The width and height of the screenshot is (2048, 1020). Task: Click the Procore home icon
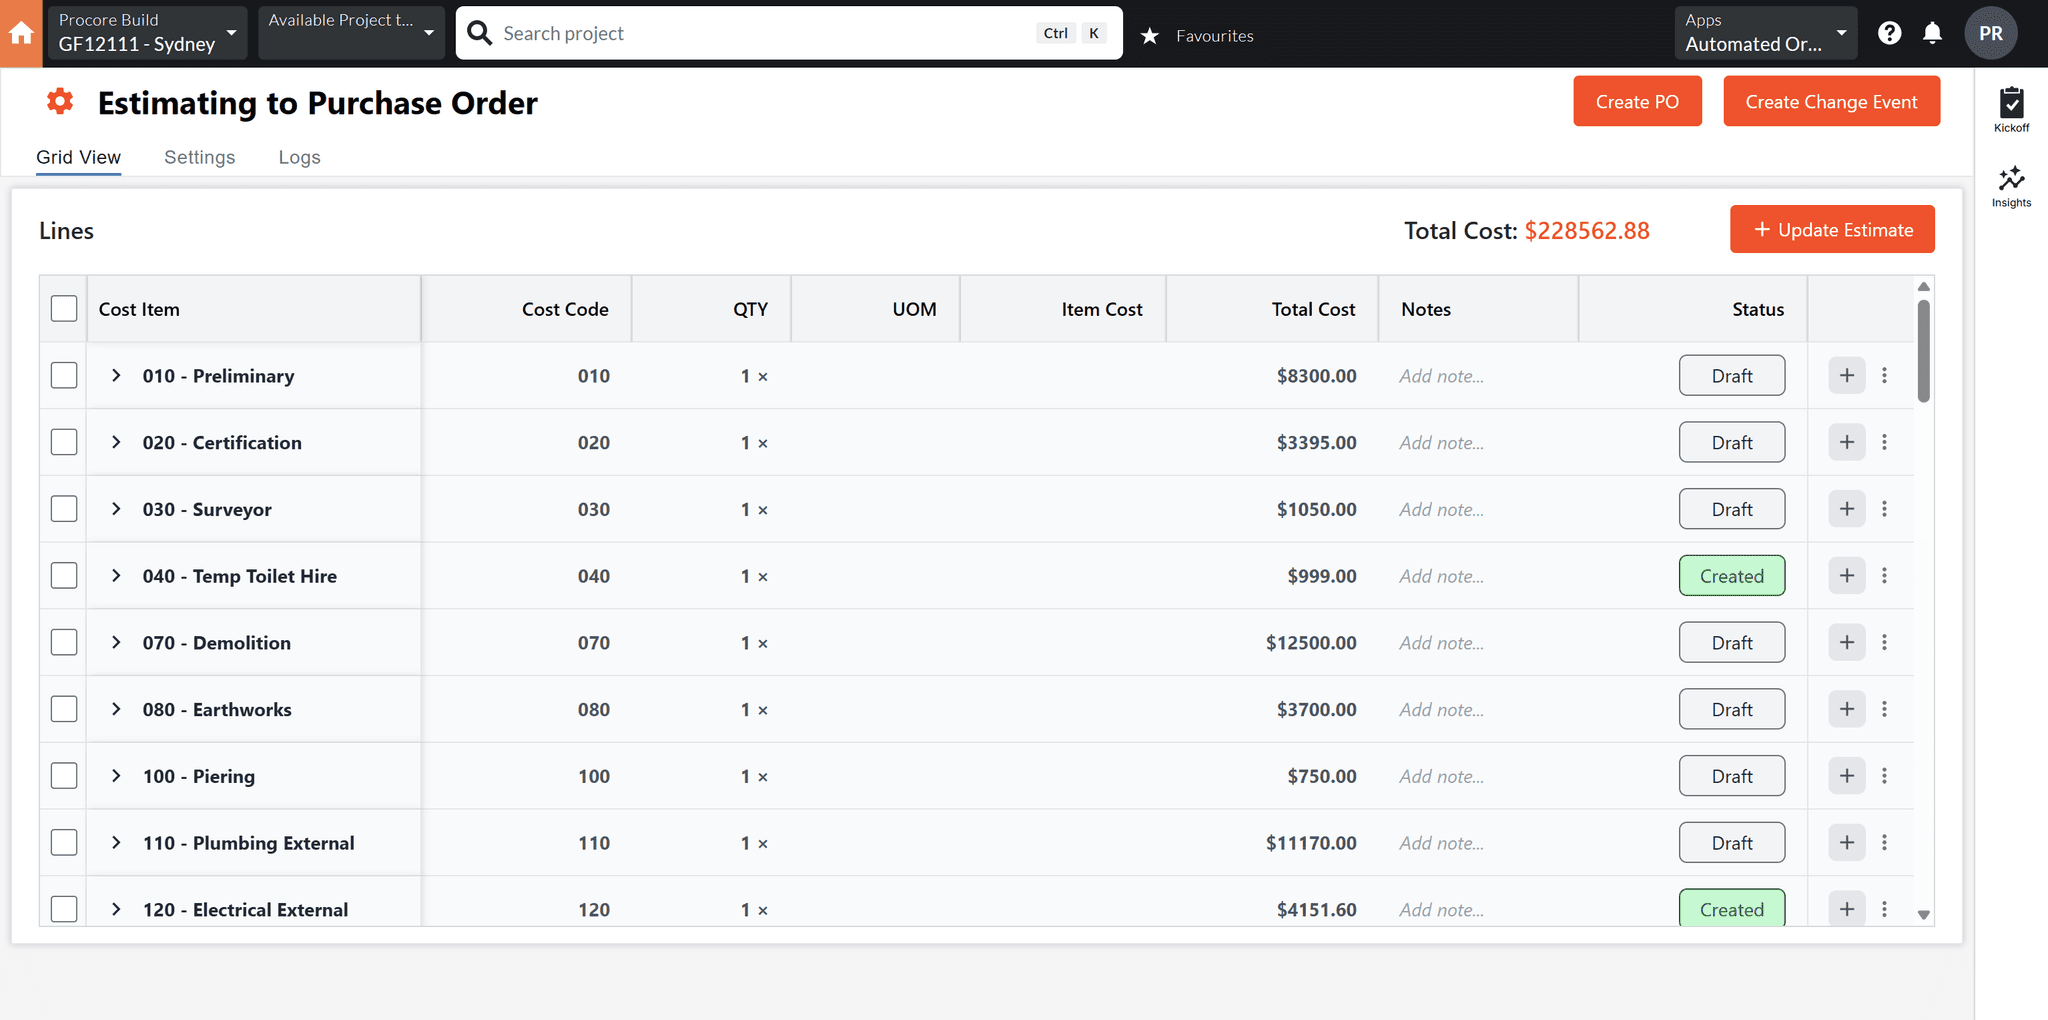[21, 32]
